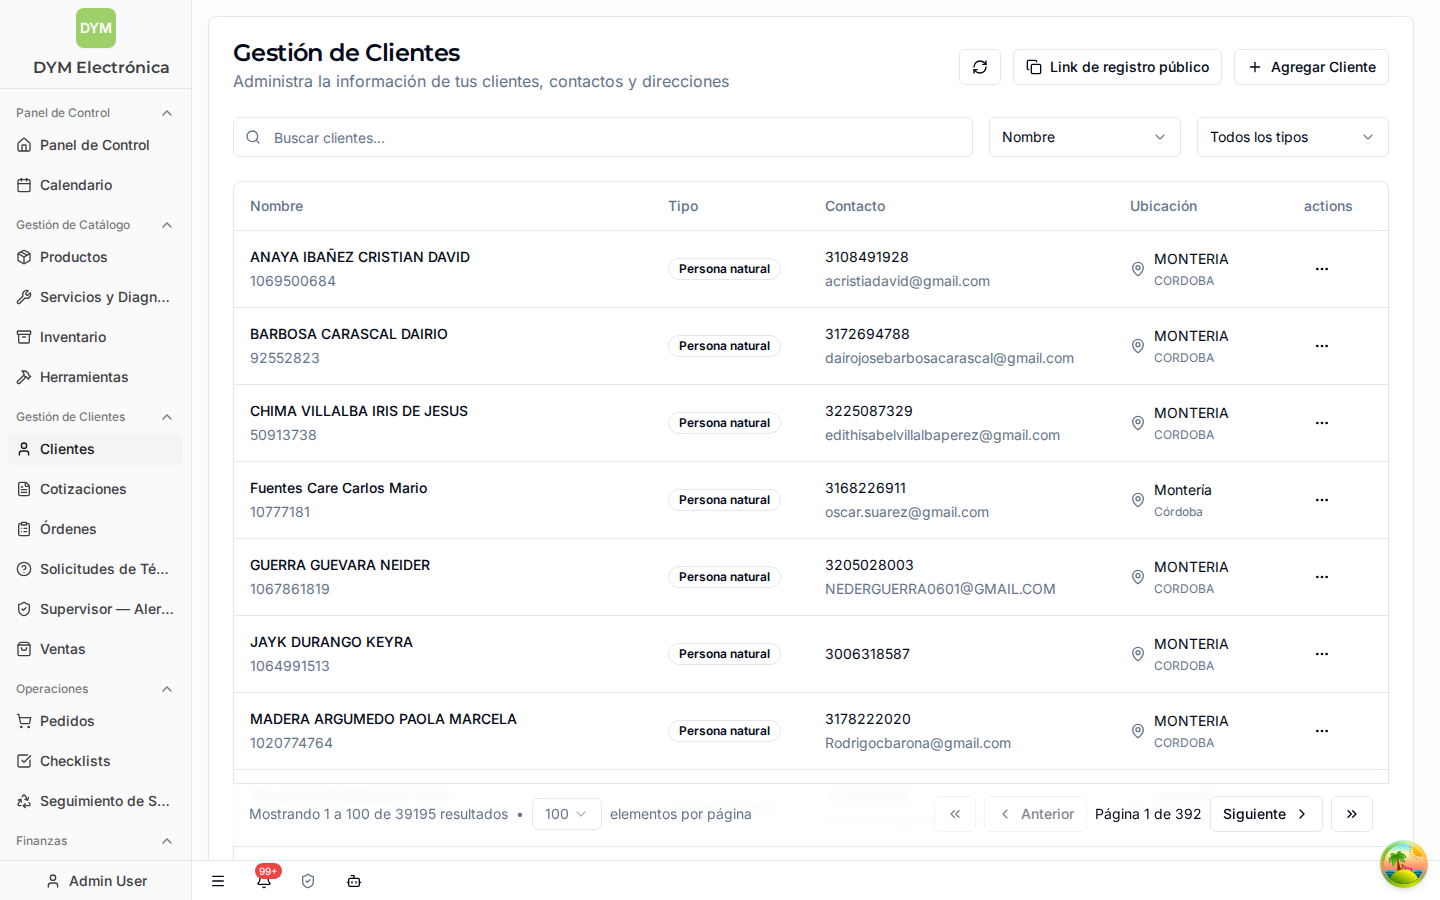1440x900 pixels.
Task: Open Supervisor — Aler... in sidebar
Action: click(95, 609)
